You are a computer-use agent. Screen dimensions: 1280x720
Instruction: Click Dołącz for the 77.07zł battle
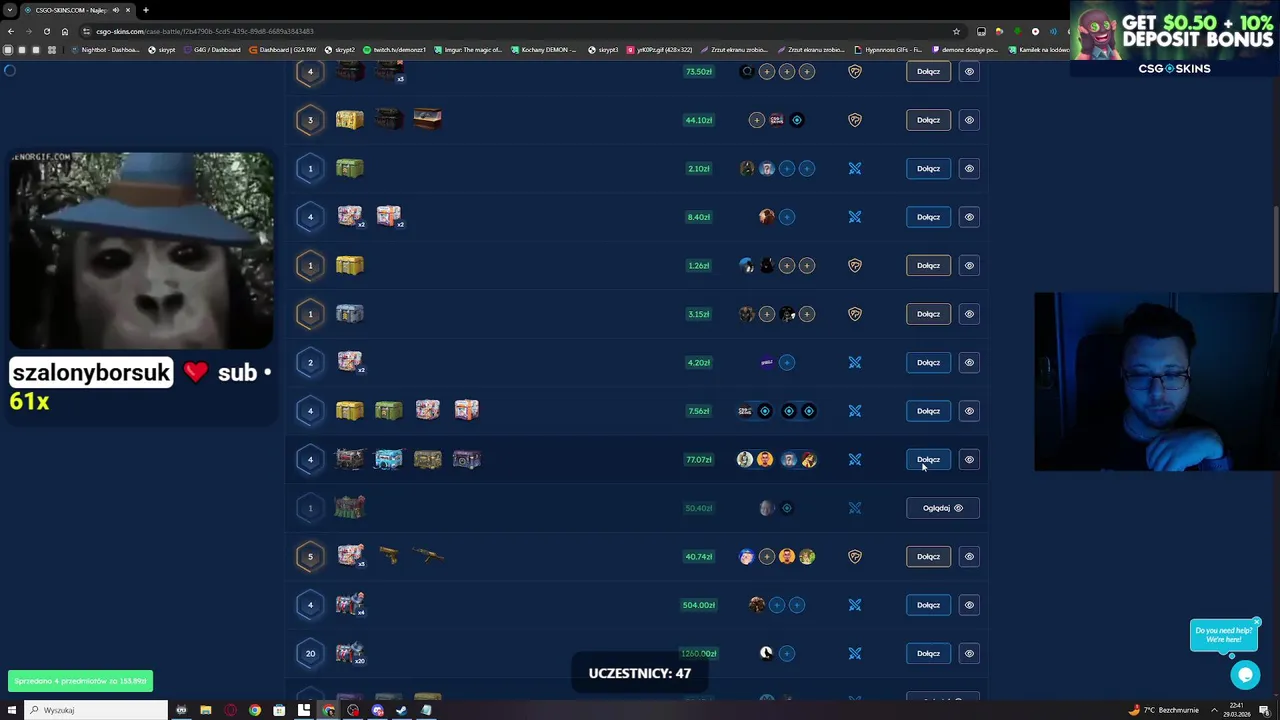pos(928,459)
